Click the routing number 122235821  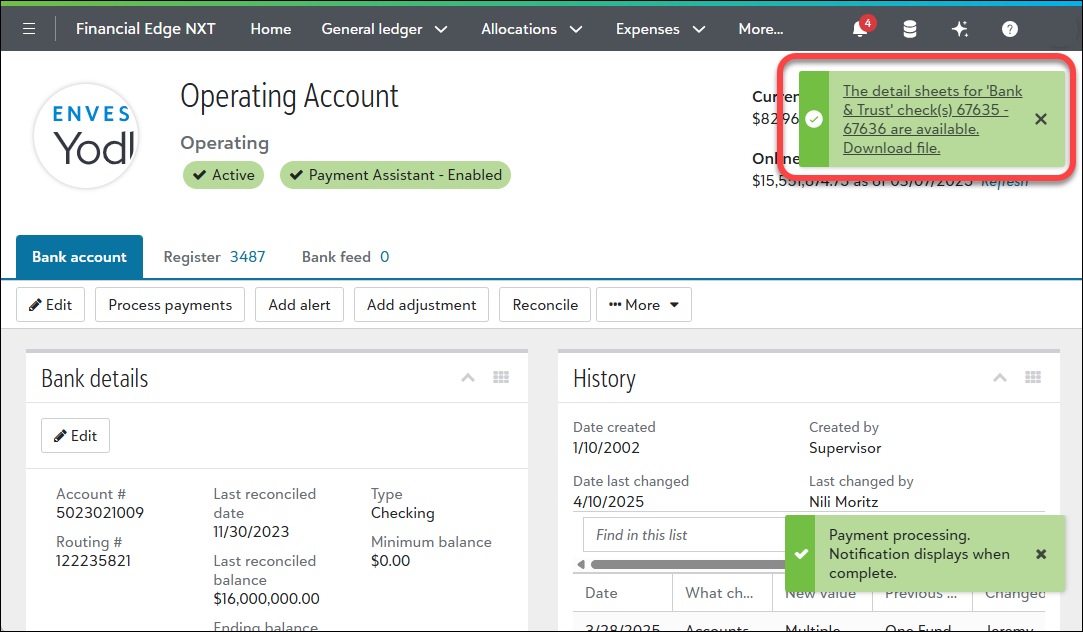pos(93,560)
